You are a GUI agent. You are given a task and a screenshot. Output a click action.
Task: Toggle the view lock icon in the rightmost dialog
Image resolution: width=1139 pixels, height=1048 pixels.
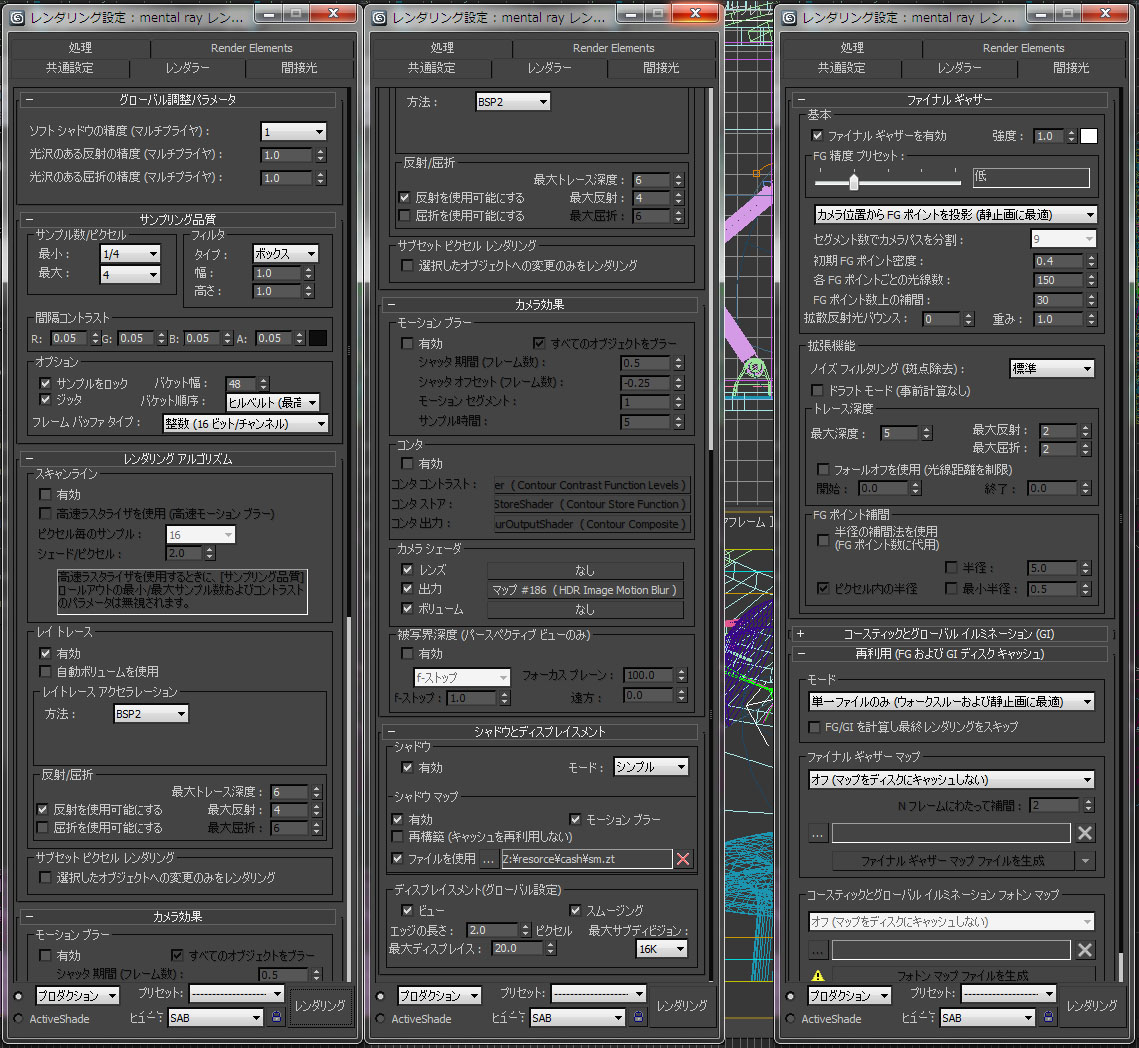pyautogui.click(x=1049, y=1017)
